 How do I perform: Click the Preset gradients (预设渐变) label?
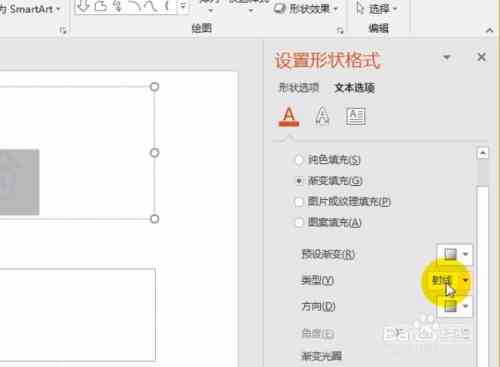(x=328, y=254)
